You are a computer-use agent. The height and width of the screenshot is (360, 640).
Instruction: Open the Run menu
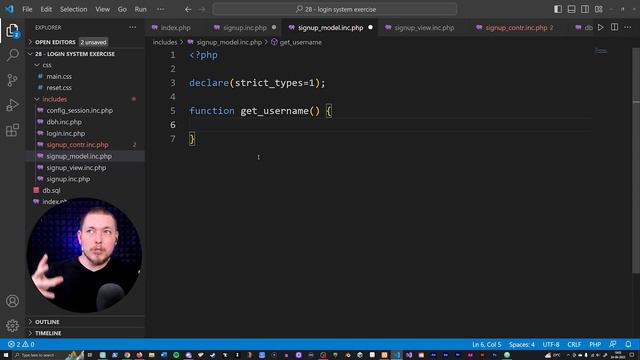(x=140, y=9)
